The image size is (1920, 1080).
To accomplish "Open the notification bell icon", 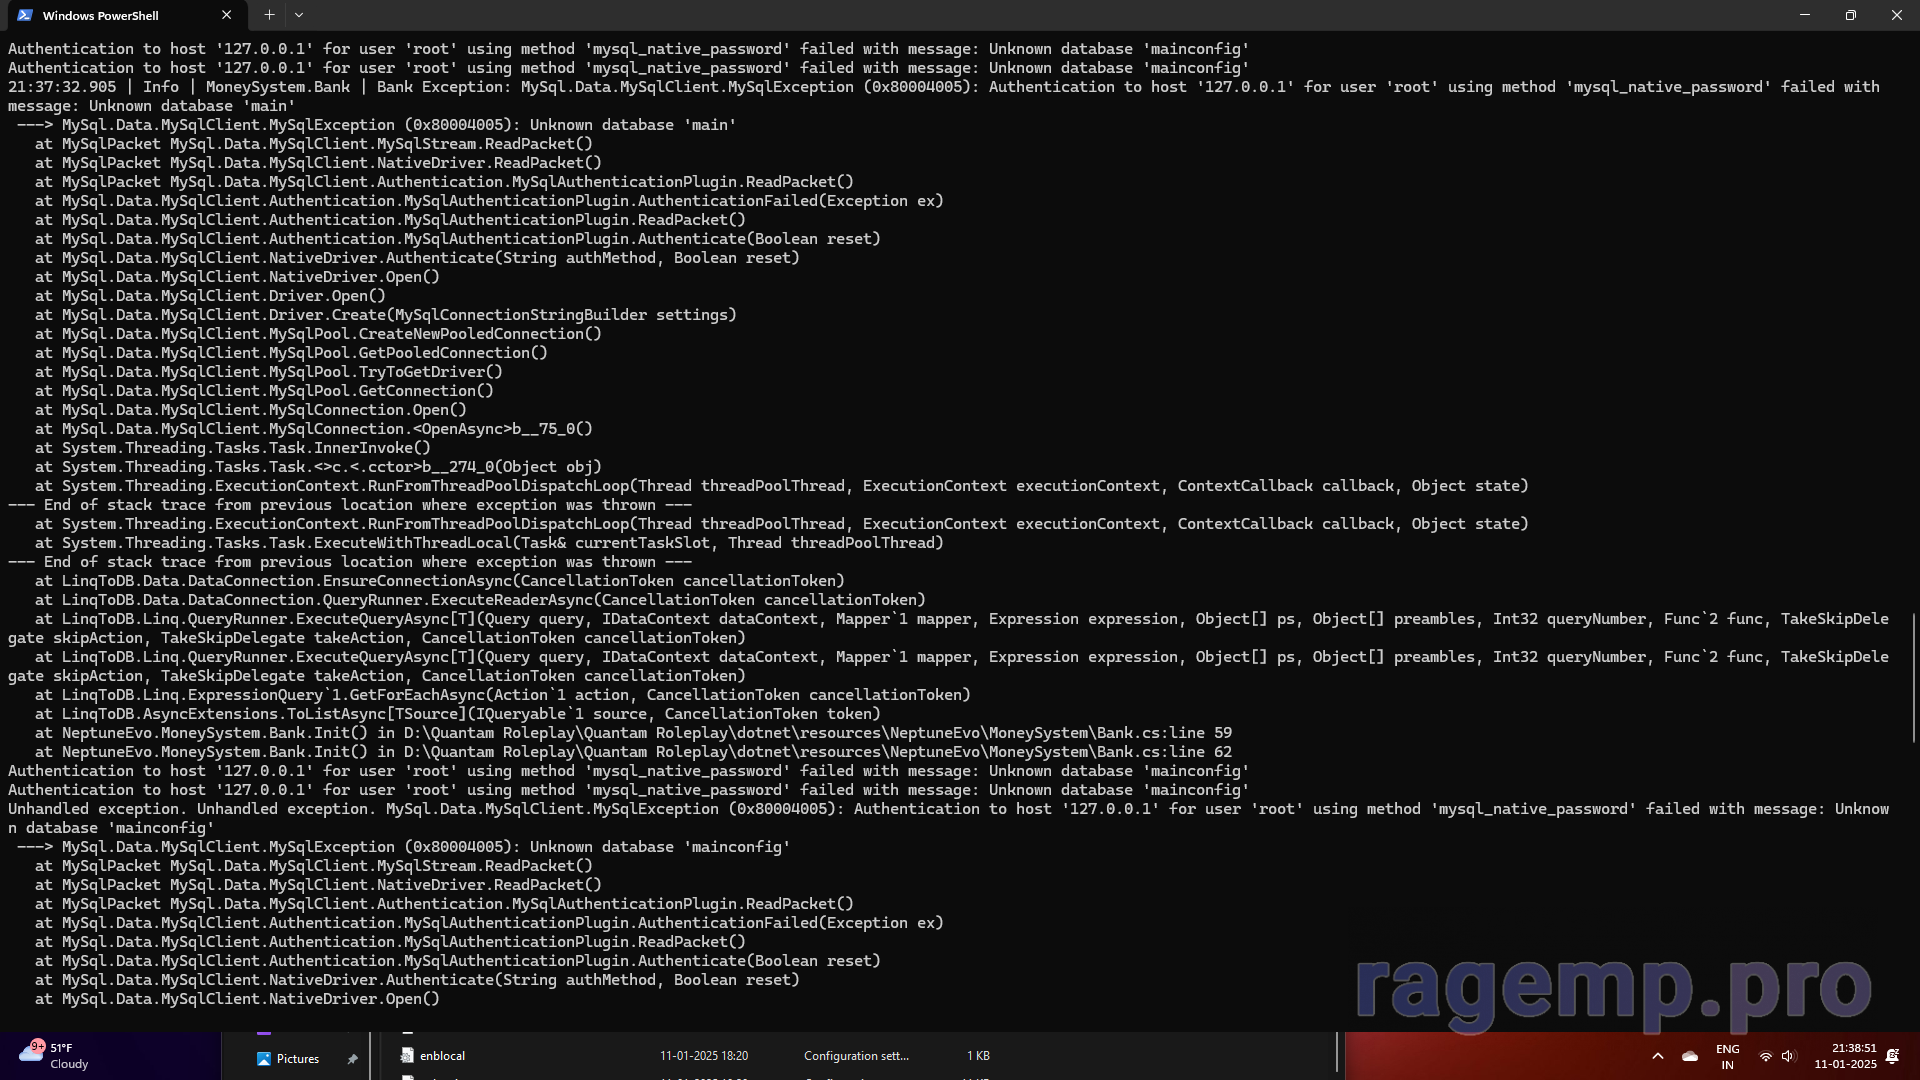I will [x=1892, y=1056].
